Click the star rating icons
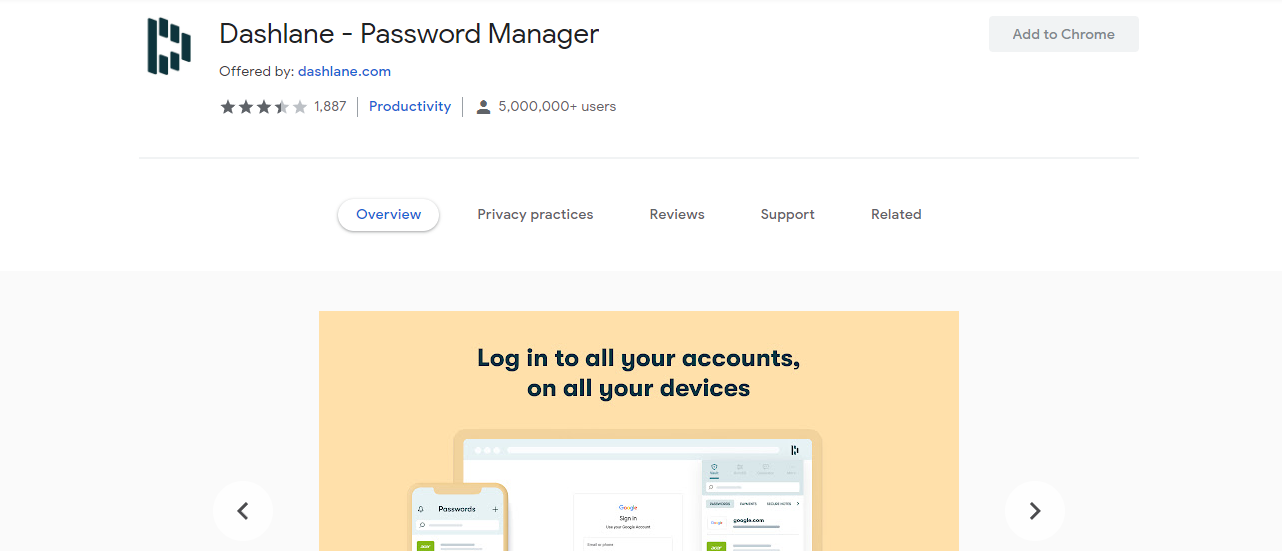This screenshot has width=1282, height=551. point(263,107)
